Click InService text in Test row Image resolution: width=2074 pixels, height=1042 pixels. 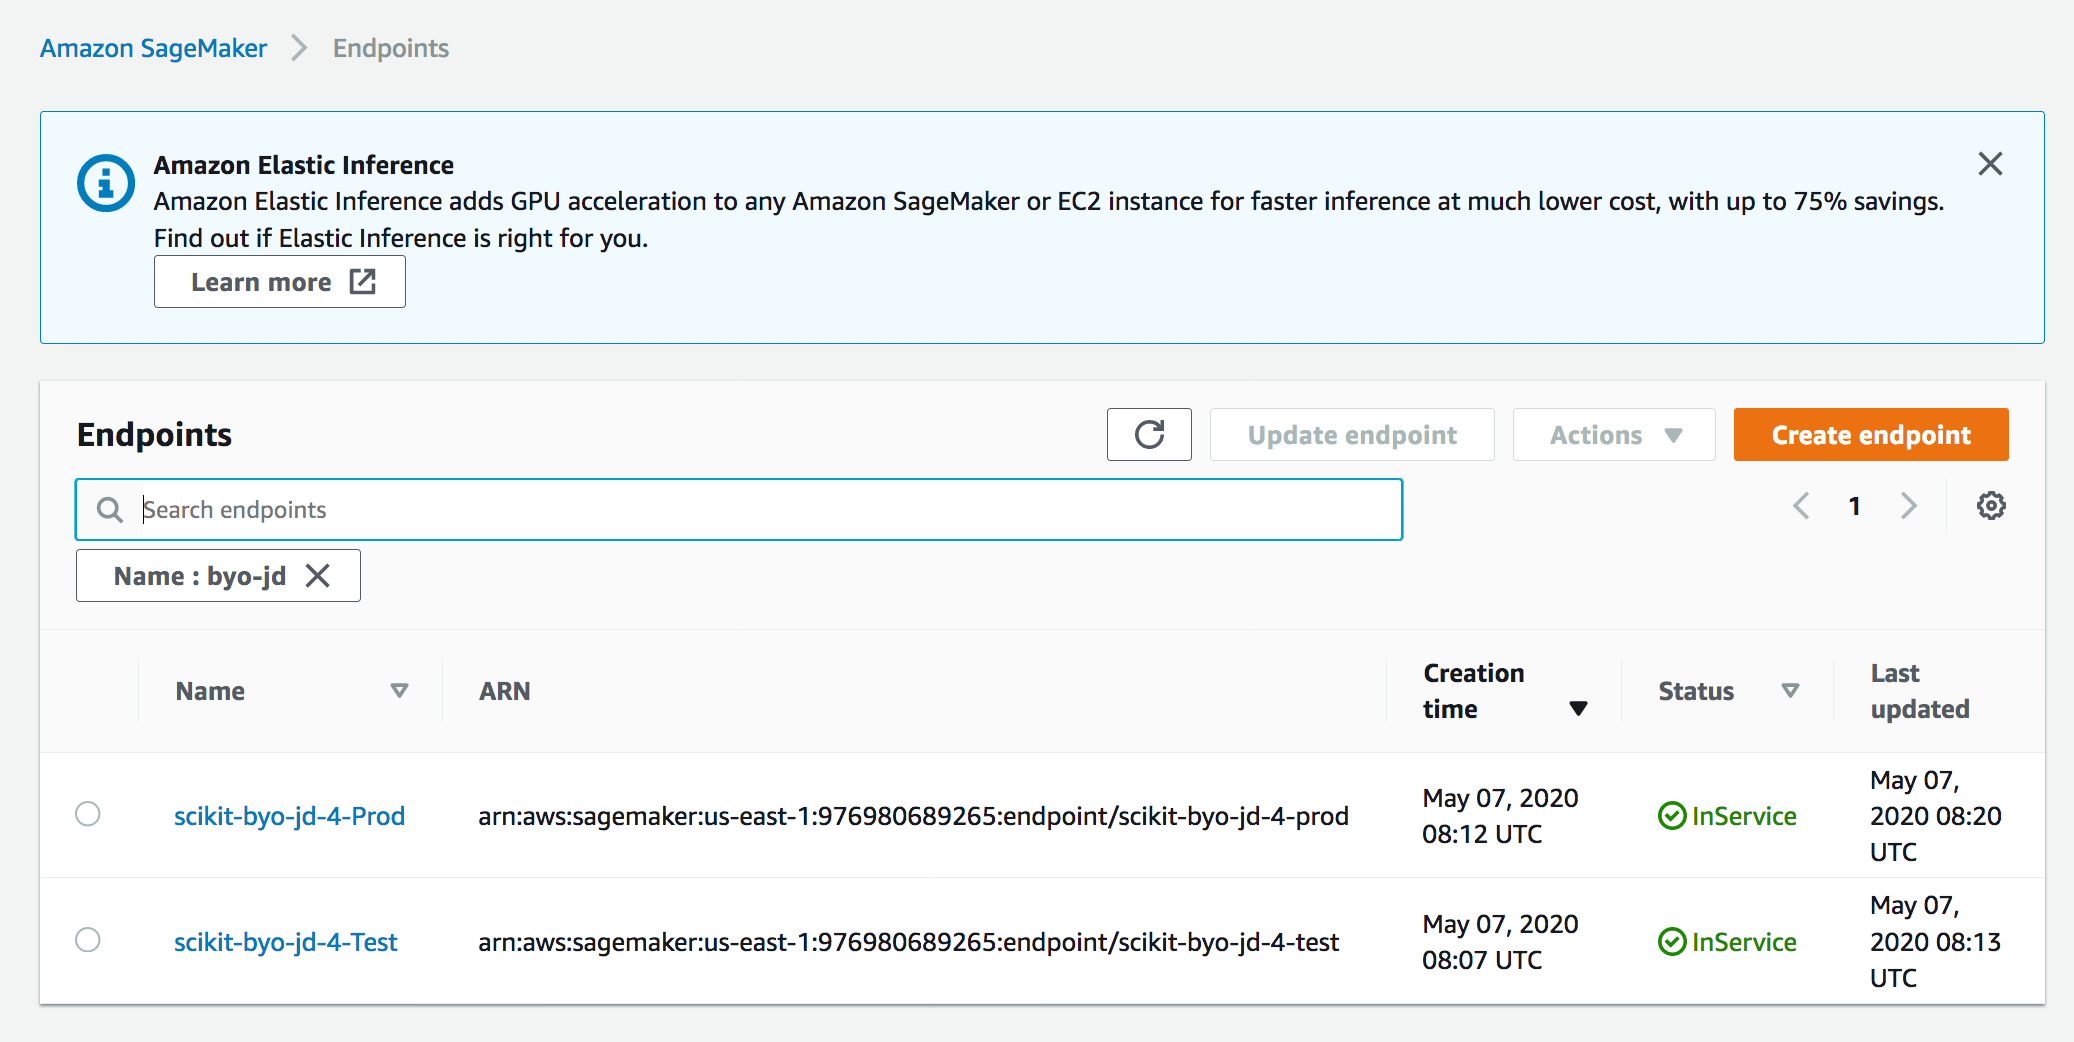pos(1744,942)
